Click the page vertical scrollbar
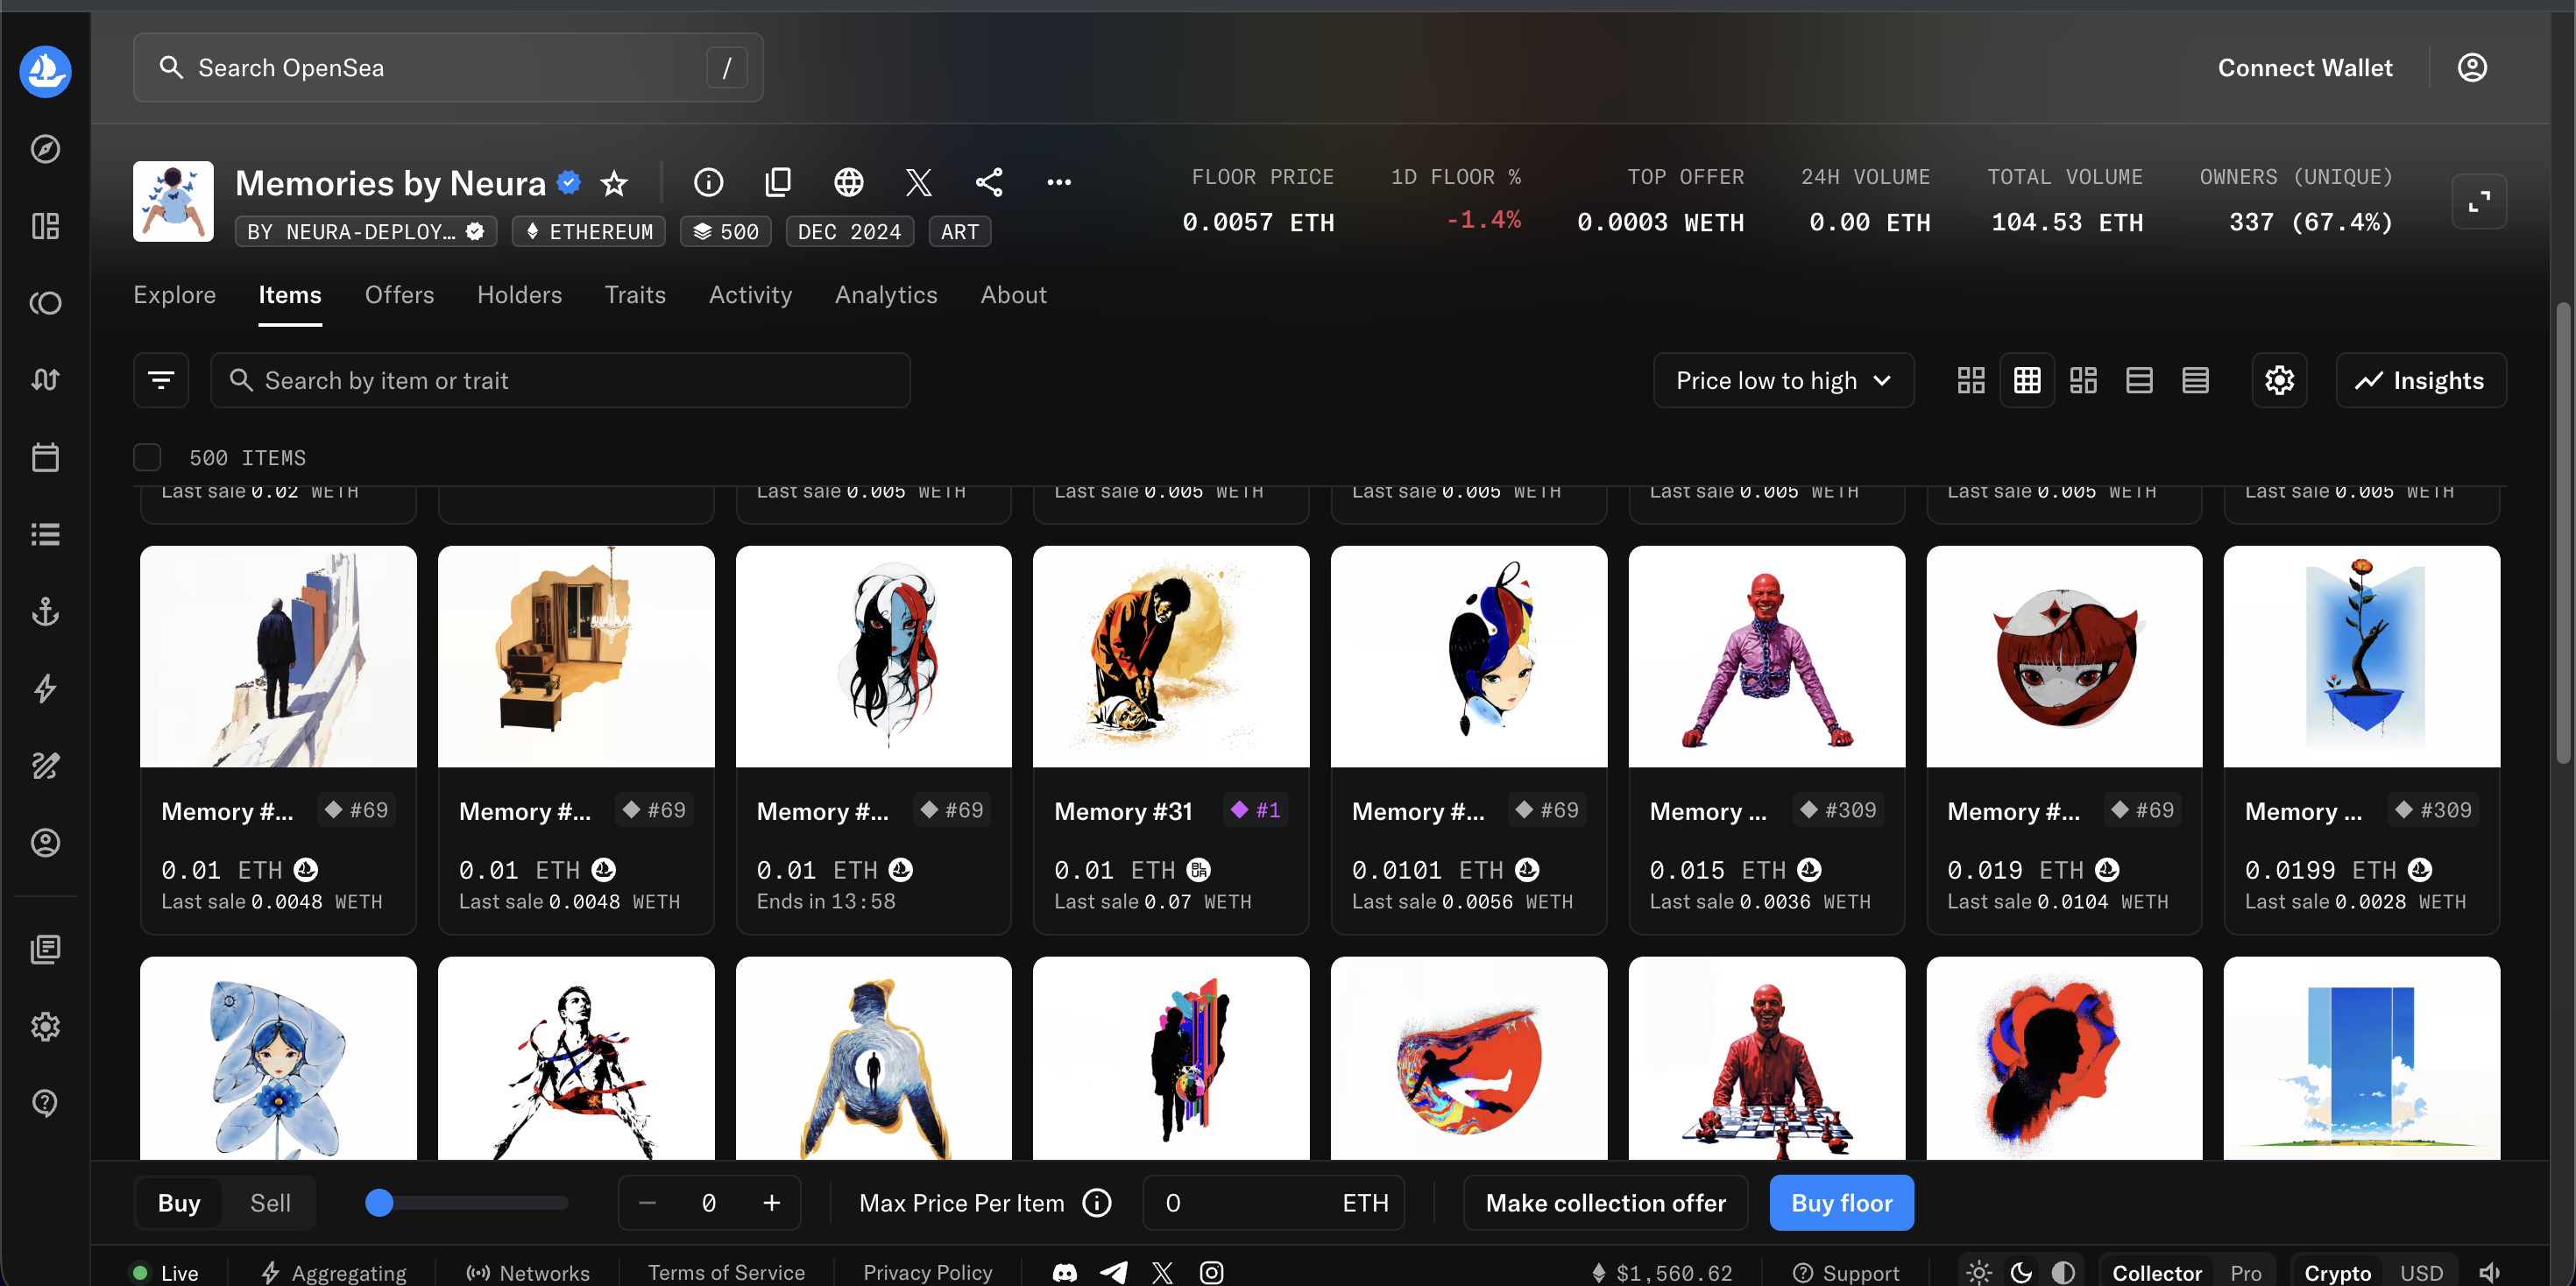Screen dimensions: 2576x1286 pos(2563,533)
